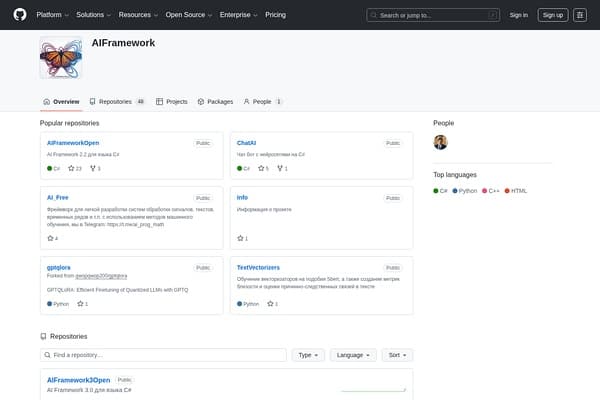This screenshot has width=600, height=400.
Task: Click the People sidebar heading
Action: 443,123
